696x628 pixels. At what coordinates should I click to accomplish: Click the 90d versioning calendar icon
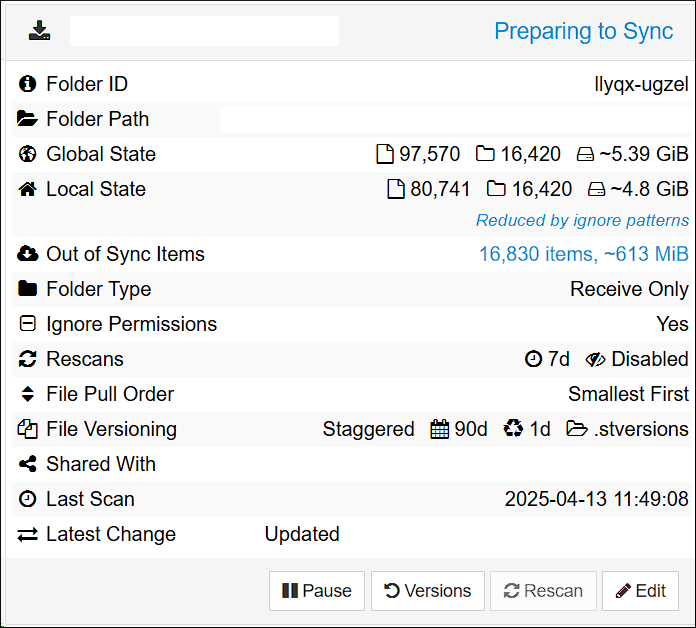[x=440, y=429]
